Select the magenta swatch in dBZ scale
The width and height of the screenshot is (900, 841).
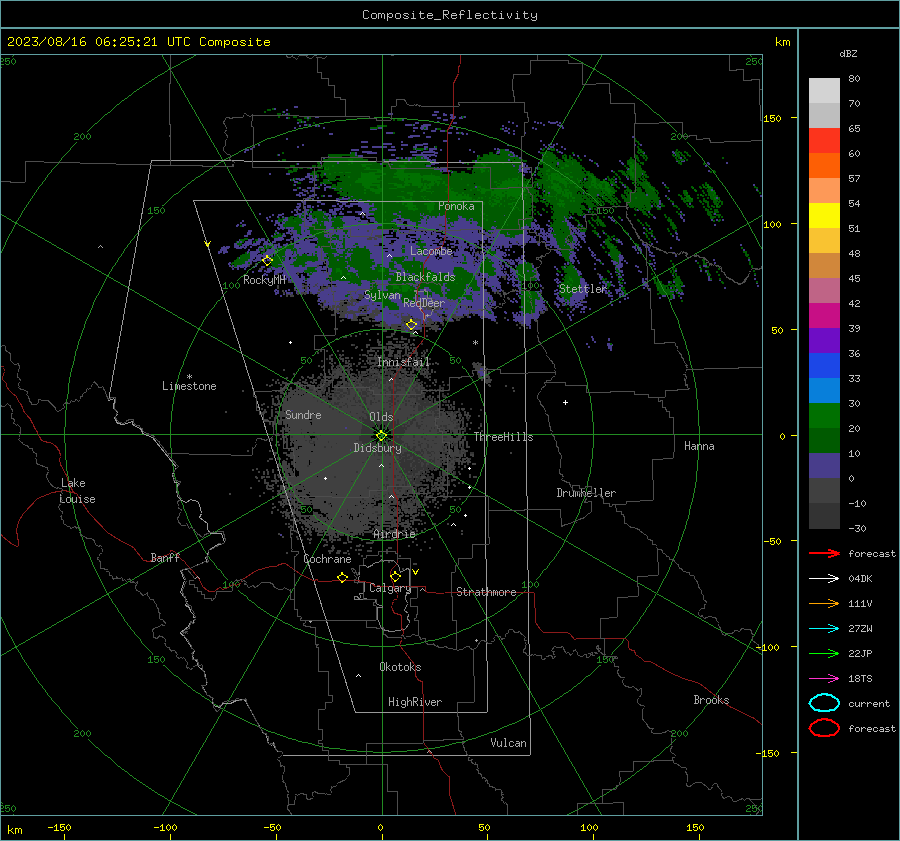tap(824, 315)
